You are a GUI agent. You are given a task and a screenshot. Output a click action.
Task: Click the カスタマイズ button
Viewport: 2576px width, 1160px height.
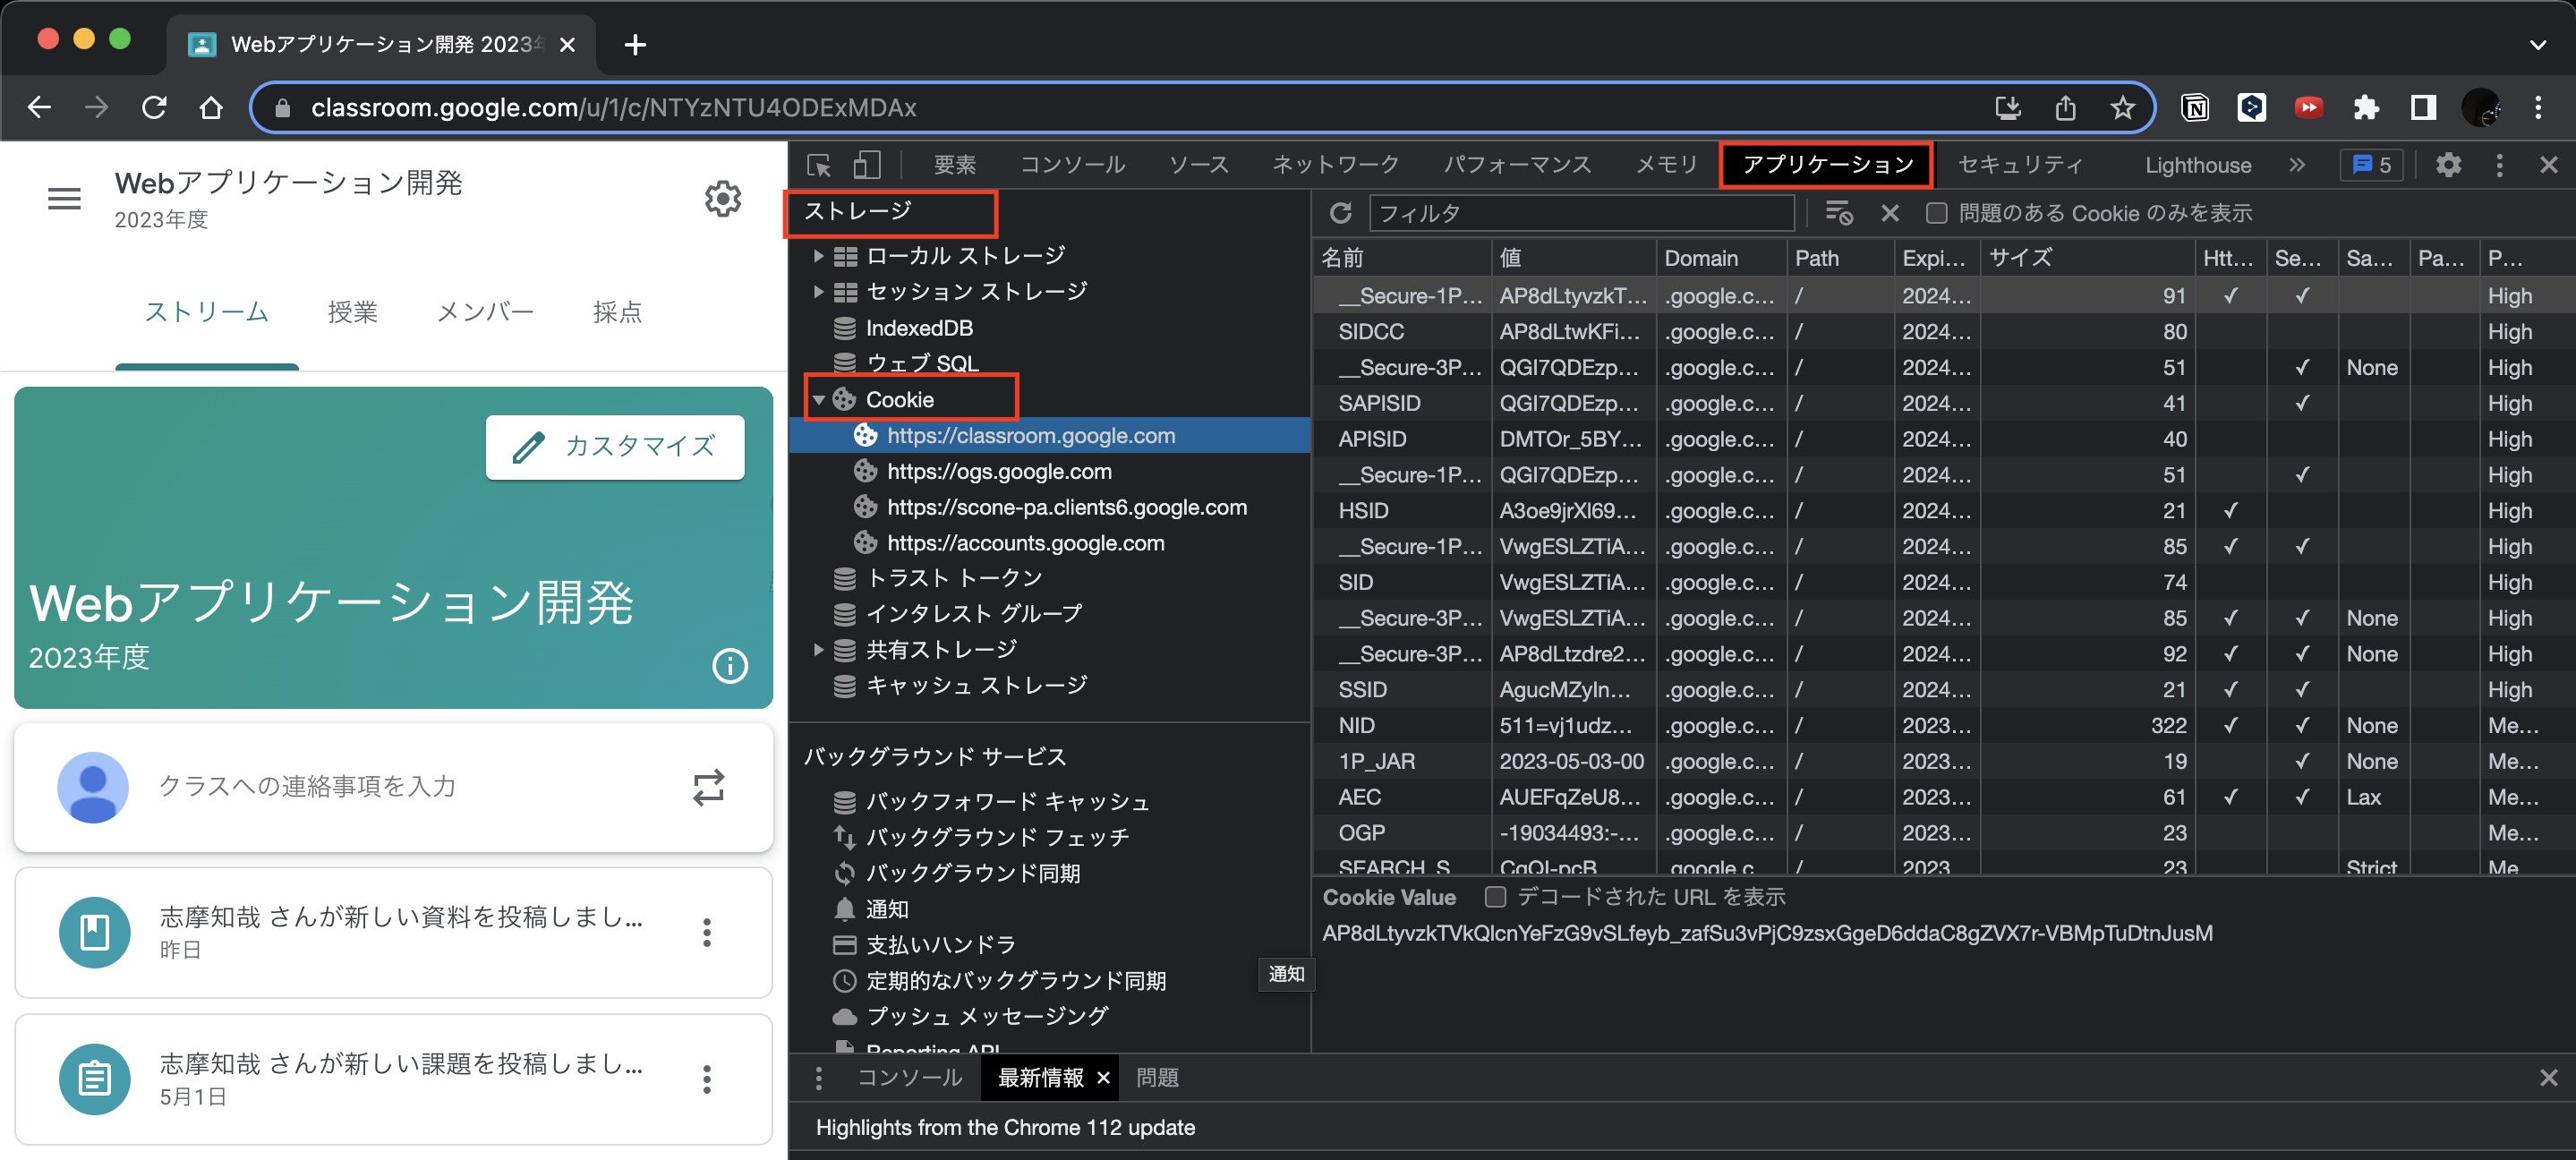tap(614, 446)
